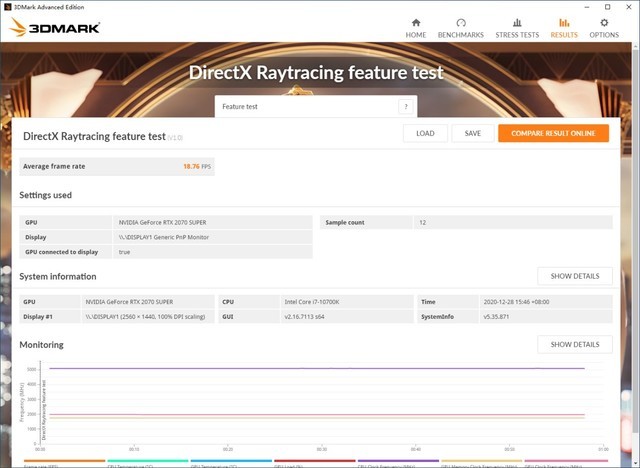Click COMPARE RESULT ONLINE
Screen dimensions: 640x468
coord(553,133)
